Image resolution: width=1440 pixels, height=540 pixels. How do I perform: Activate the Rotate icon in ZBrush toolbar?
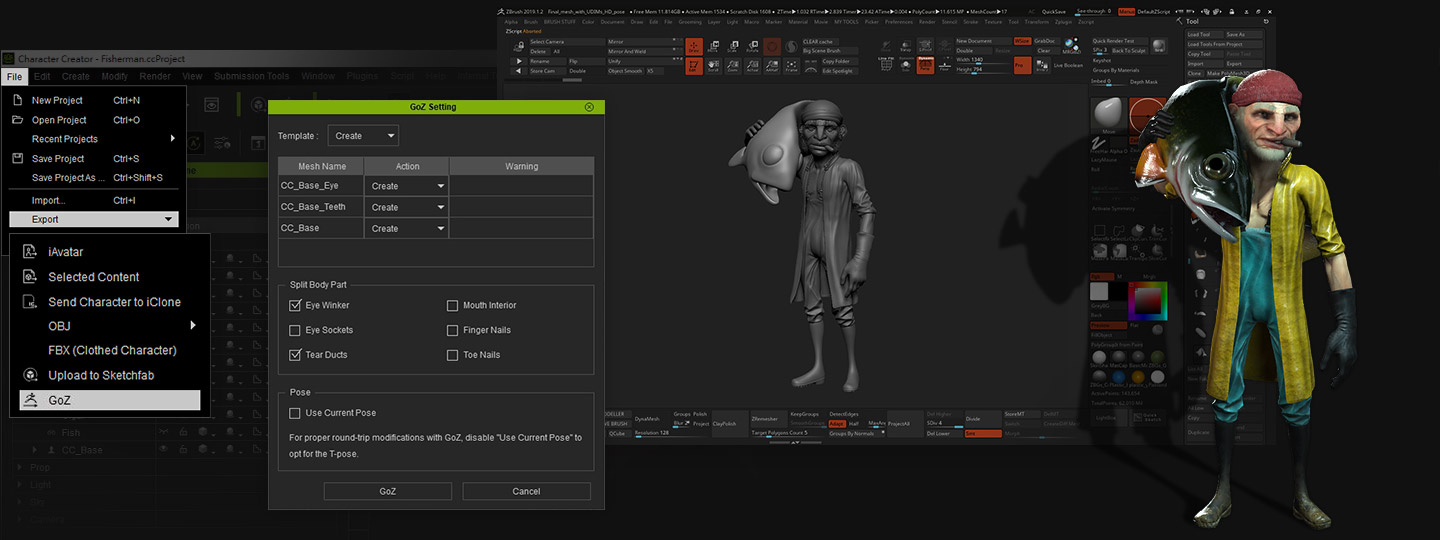point(752,47)
